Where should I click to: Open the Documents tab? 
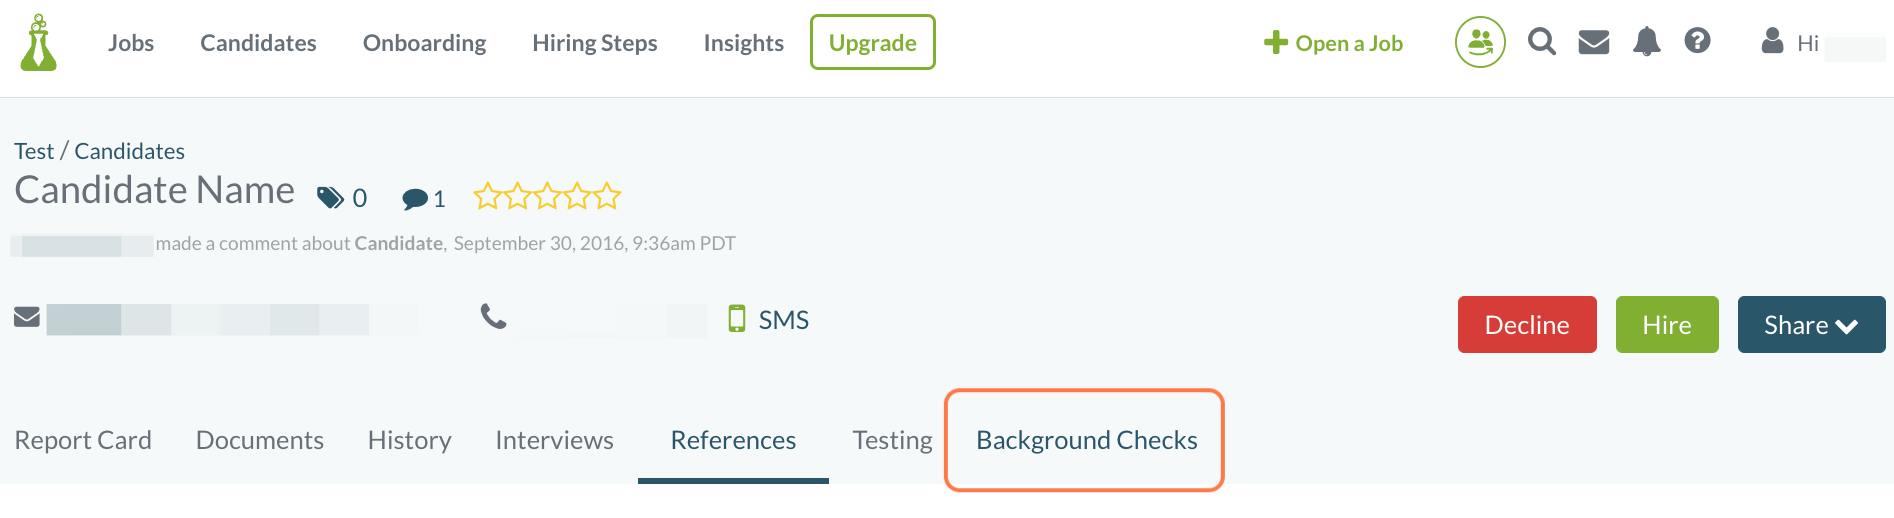(x=259, y=440)
